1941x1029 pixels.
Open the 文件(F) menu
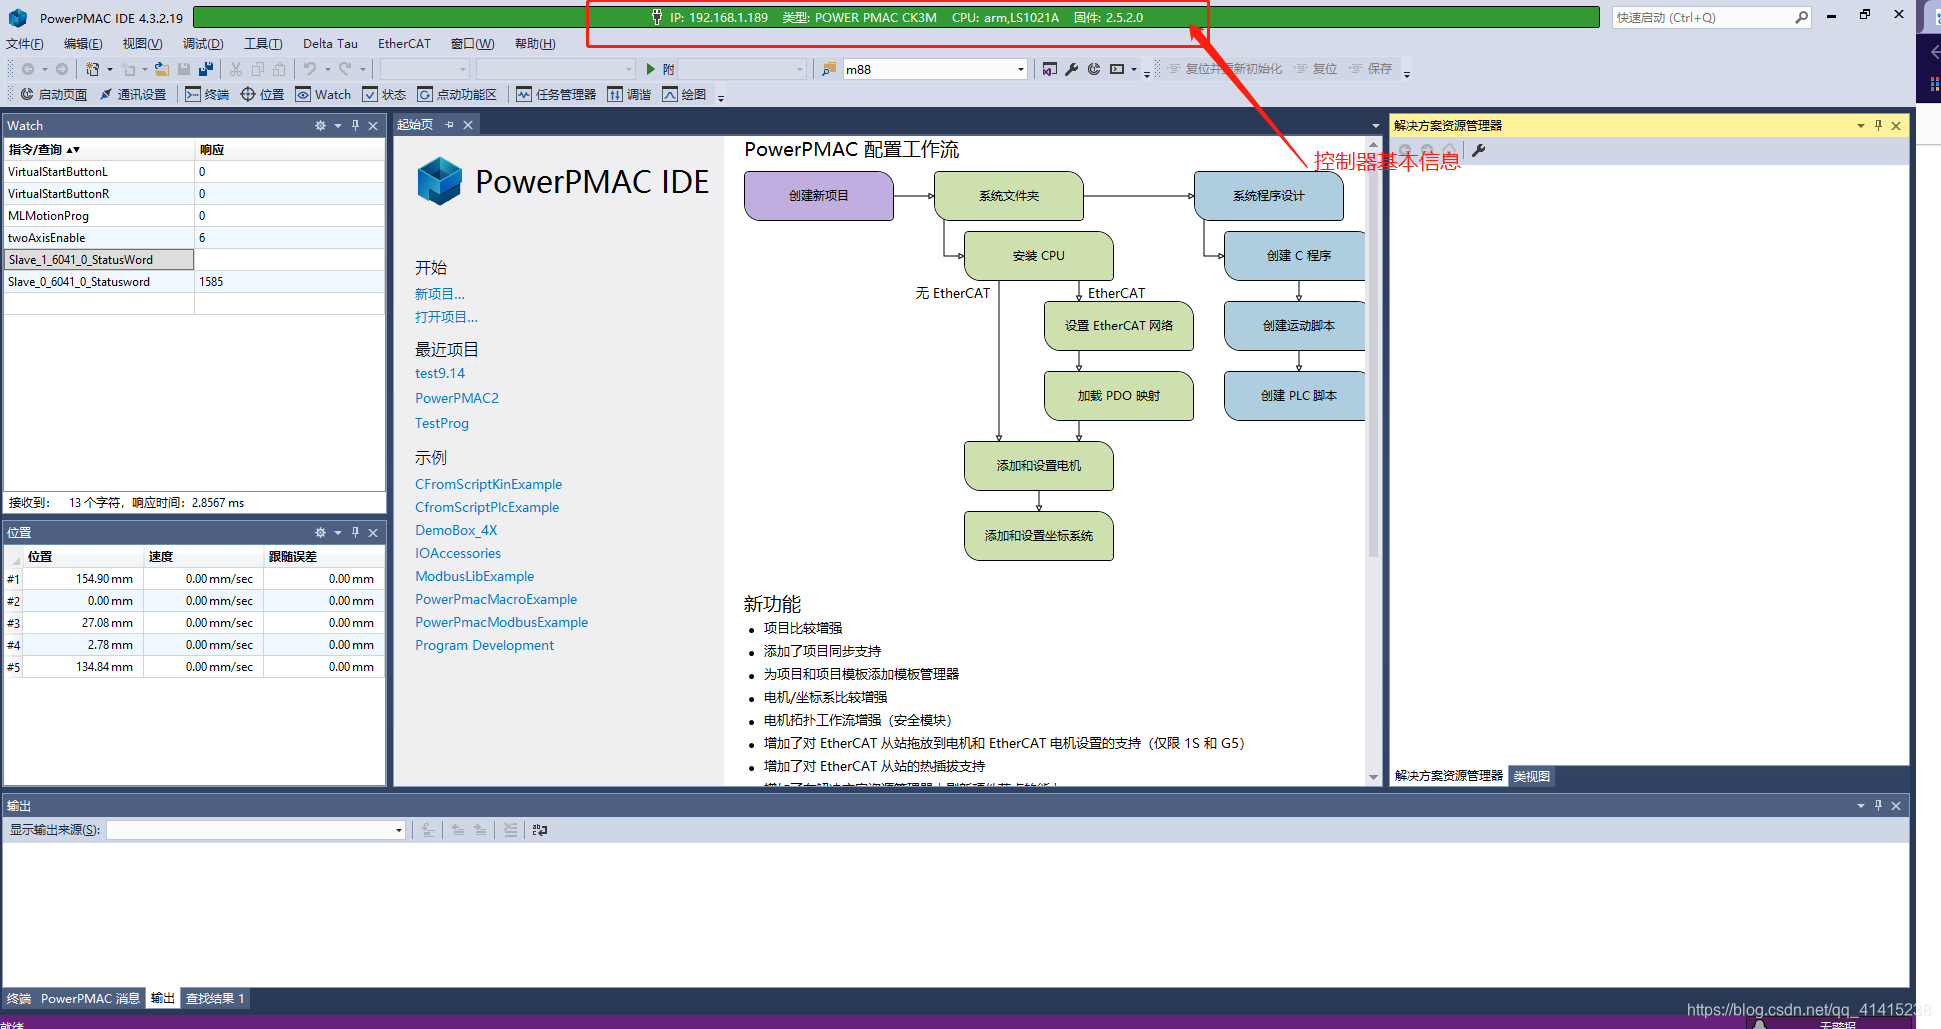(25, 44)
